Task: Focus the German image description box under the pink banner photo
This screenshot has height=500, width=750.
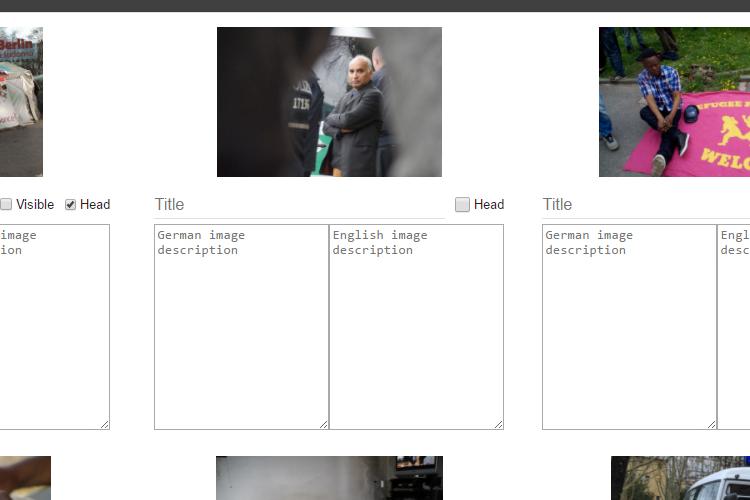Action: pyautogui.click(x=629, y=327)
